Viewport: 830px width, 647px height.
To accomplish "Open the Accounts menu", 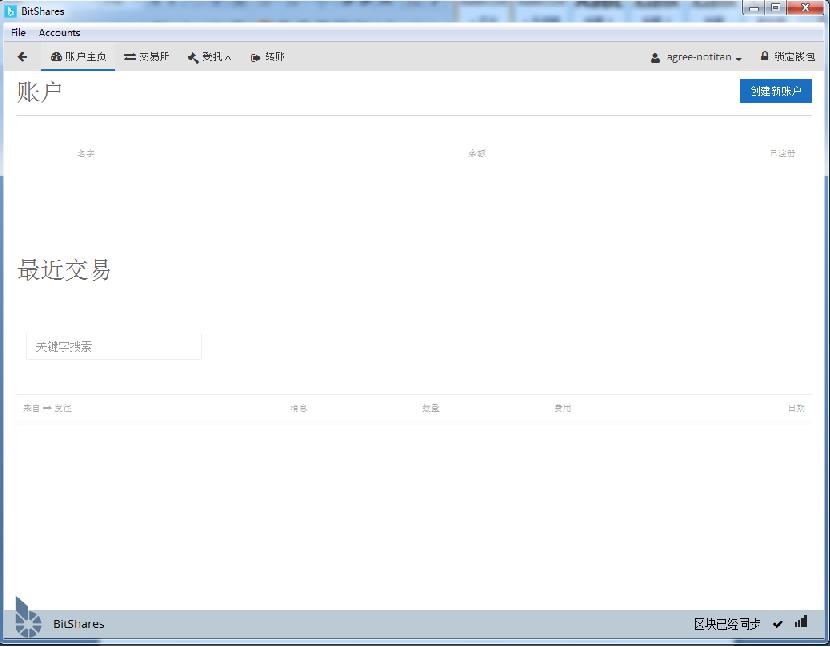I will click(59, 33).
